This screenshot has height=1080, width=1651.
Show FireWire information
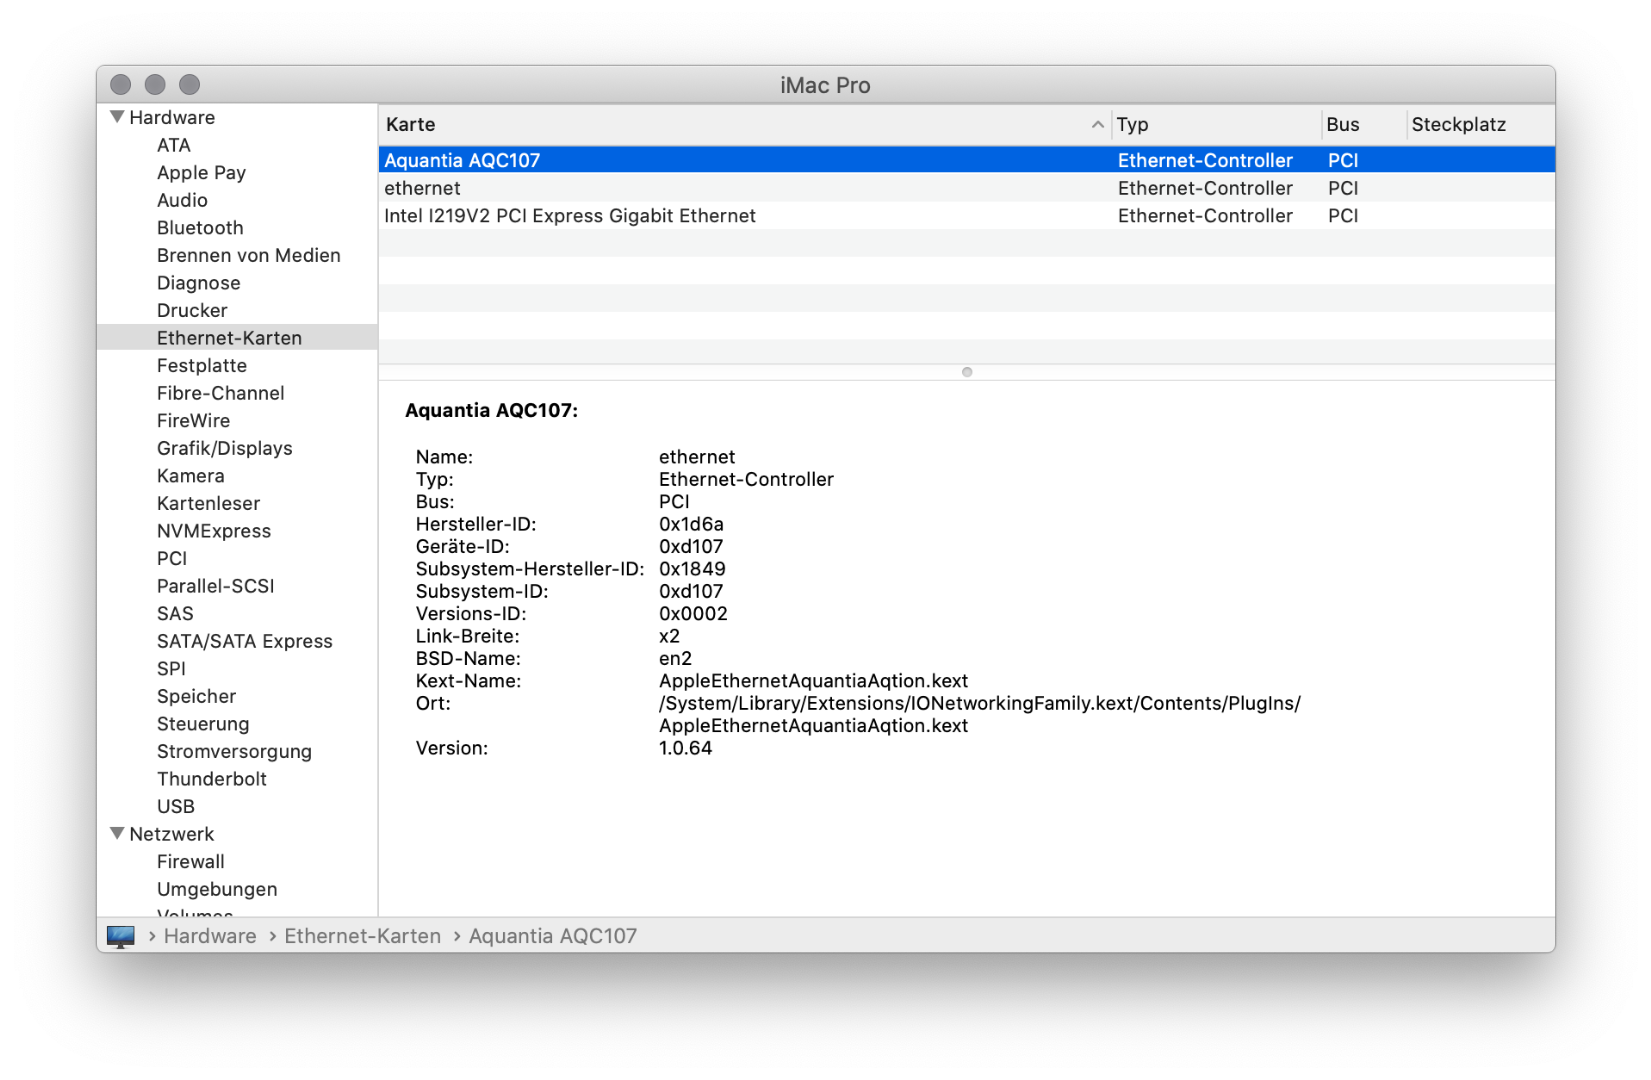[193, 421]
